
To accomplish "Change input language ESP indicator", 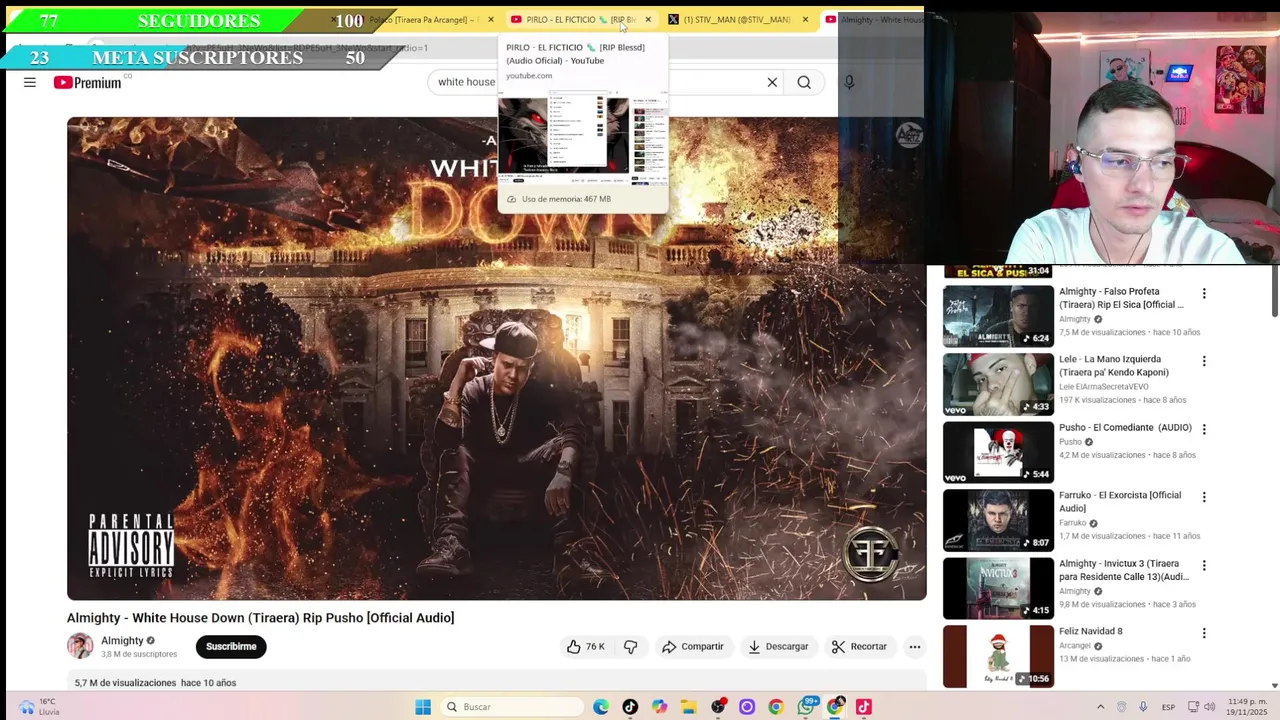I will click(1168, 707).
